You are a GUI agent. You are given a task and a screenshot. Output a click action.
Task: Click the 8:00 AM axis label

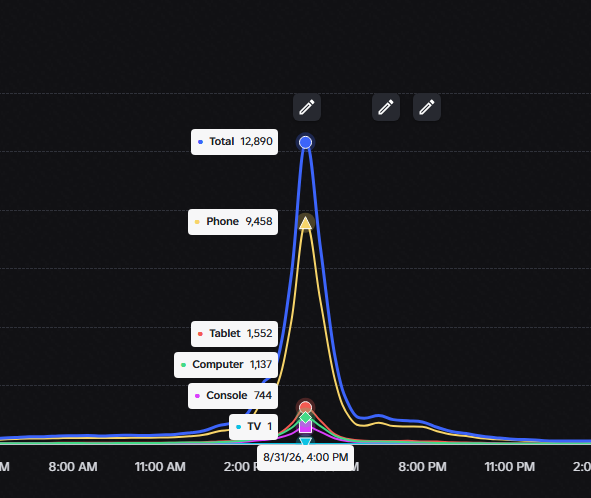pos(73,467)
